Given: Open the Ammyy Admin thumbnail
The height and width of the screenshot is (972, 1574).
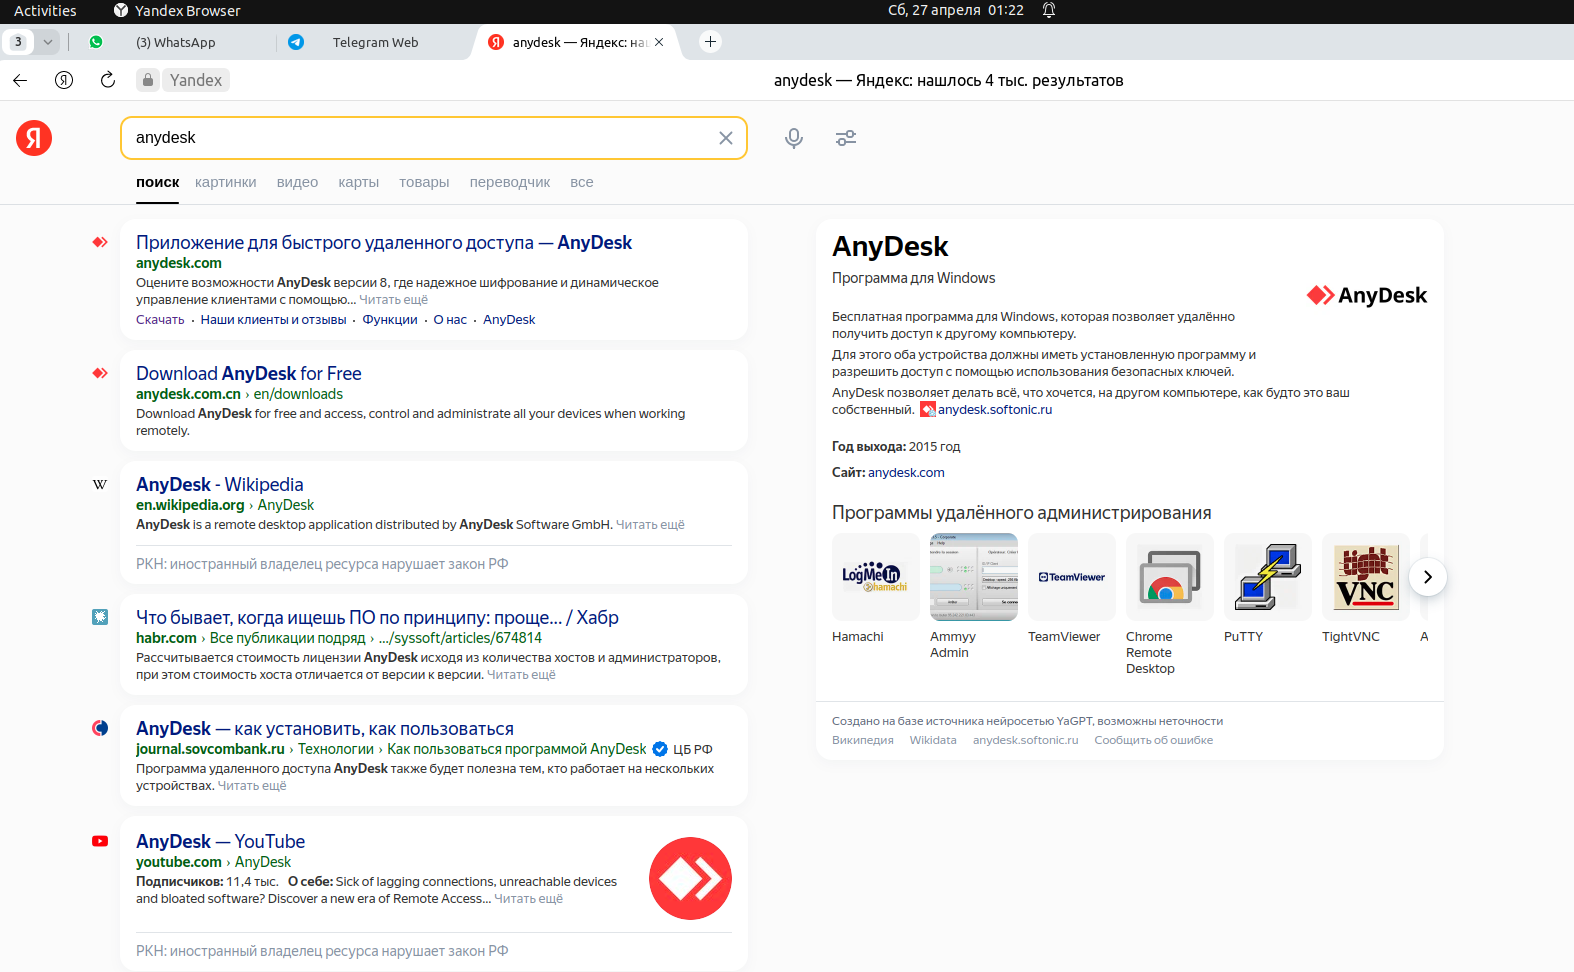Looking at the screenshot, I should point(974,577).
